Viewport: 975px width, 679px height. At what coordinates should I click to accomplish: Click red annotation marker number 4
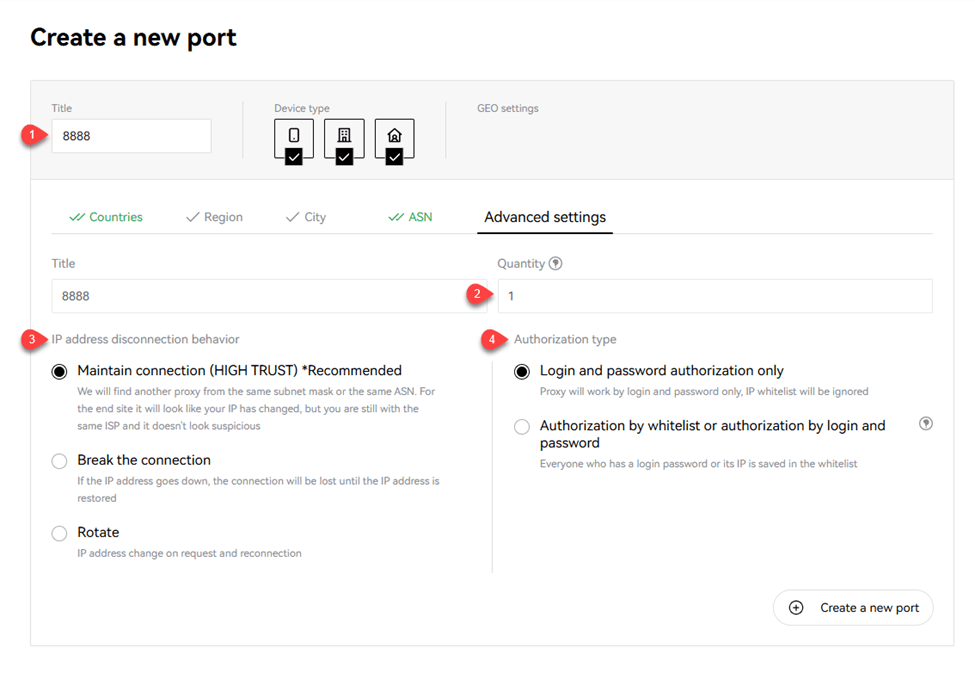[494, 340]
